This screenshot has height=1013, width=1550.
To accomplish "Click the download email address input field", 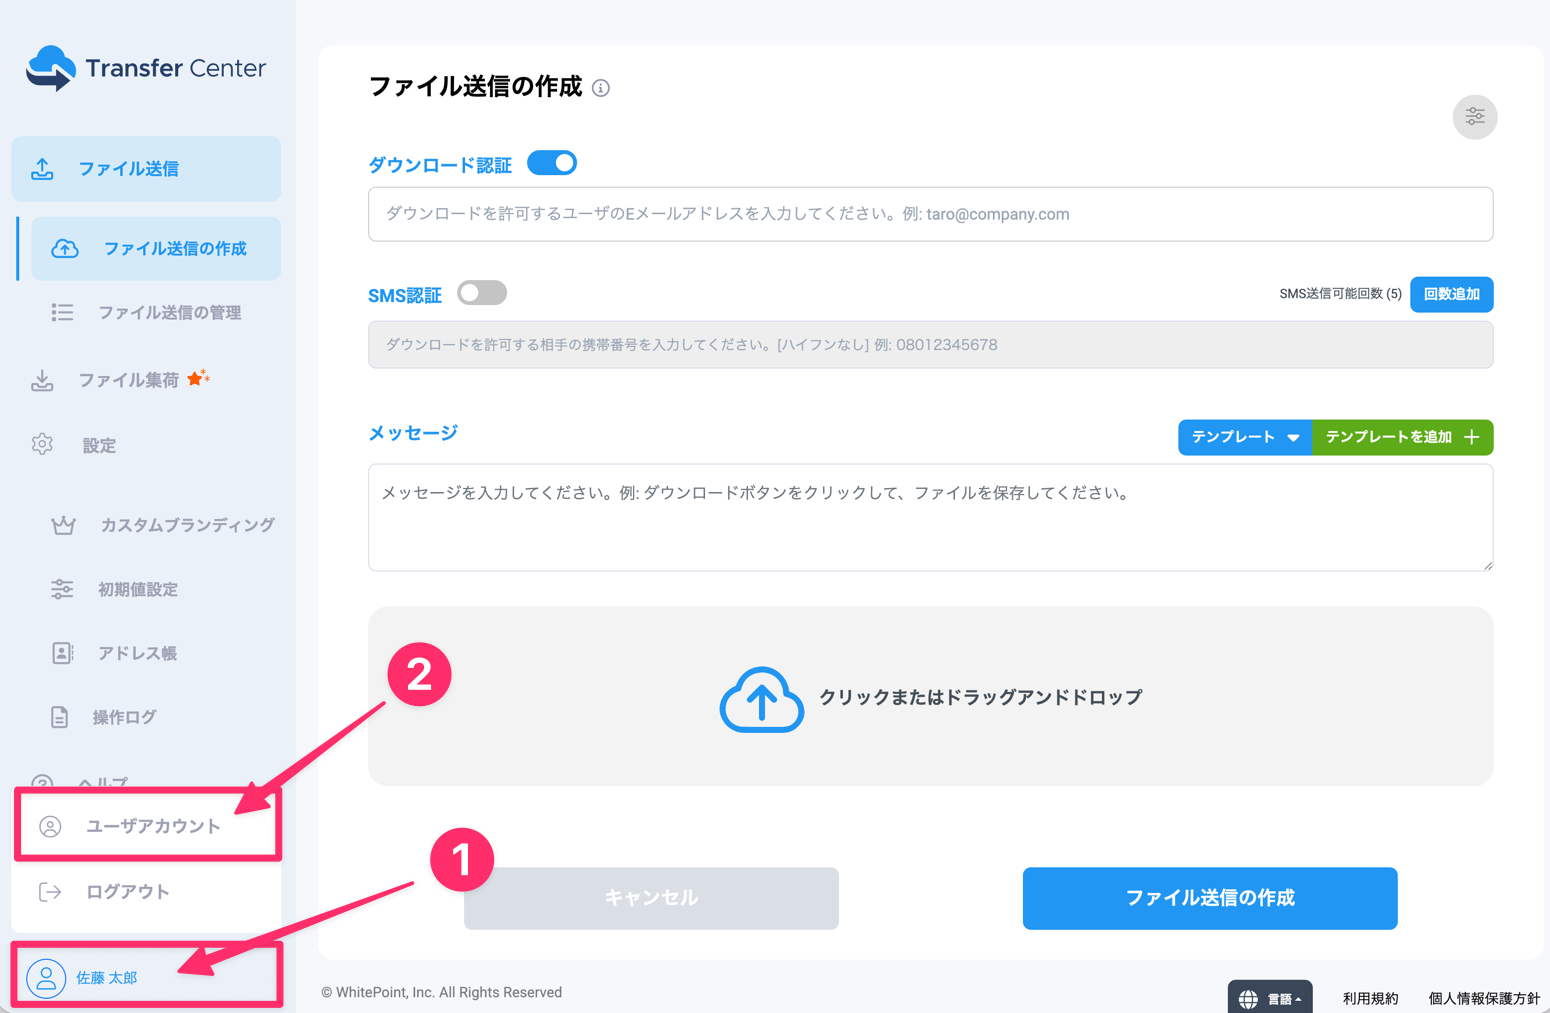I will click(x=930, y=214).
